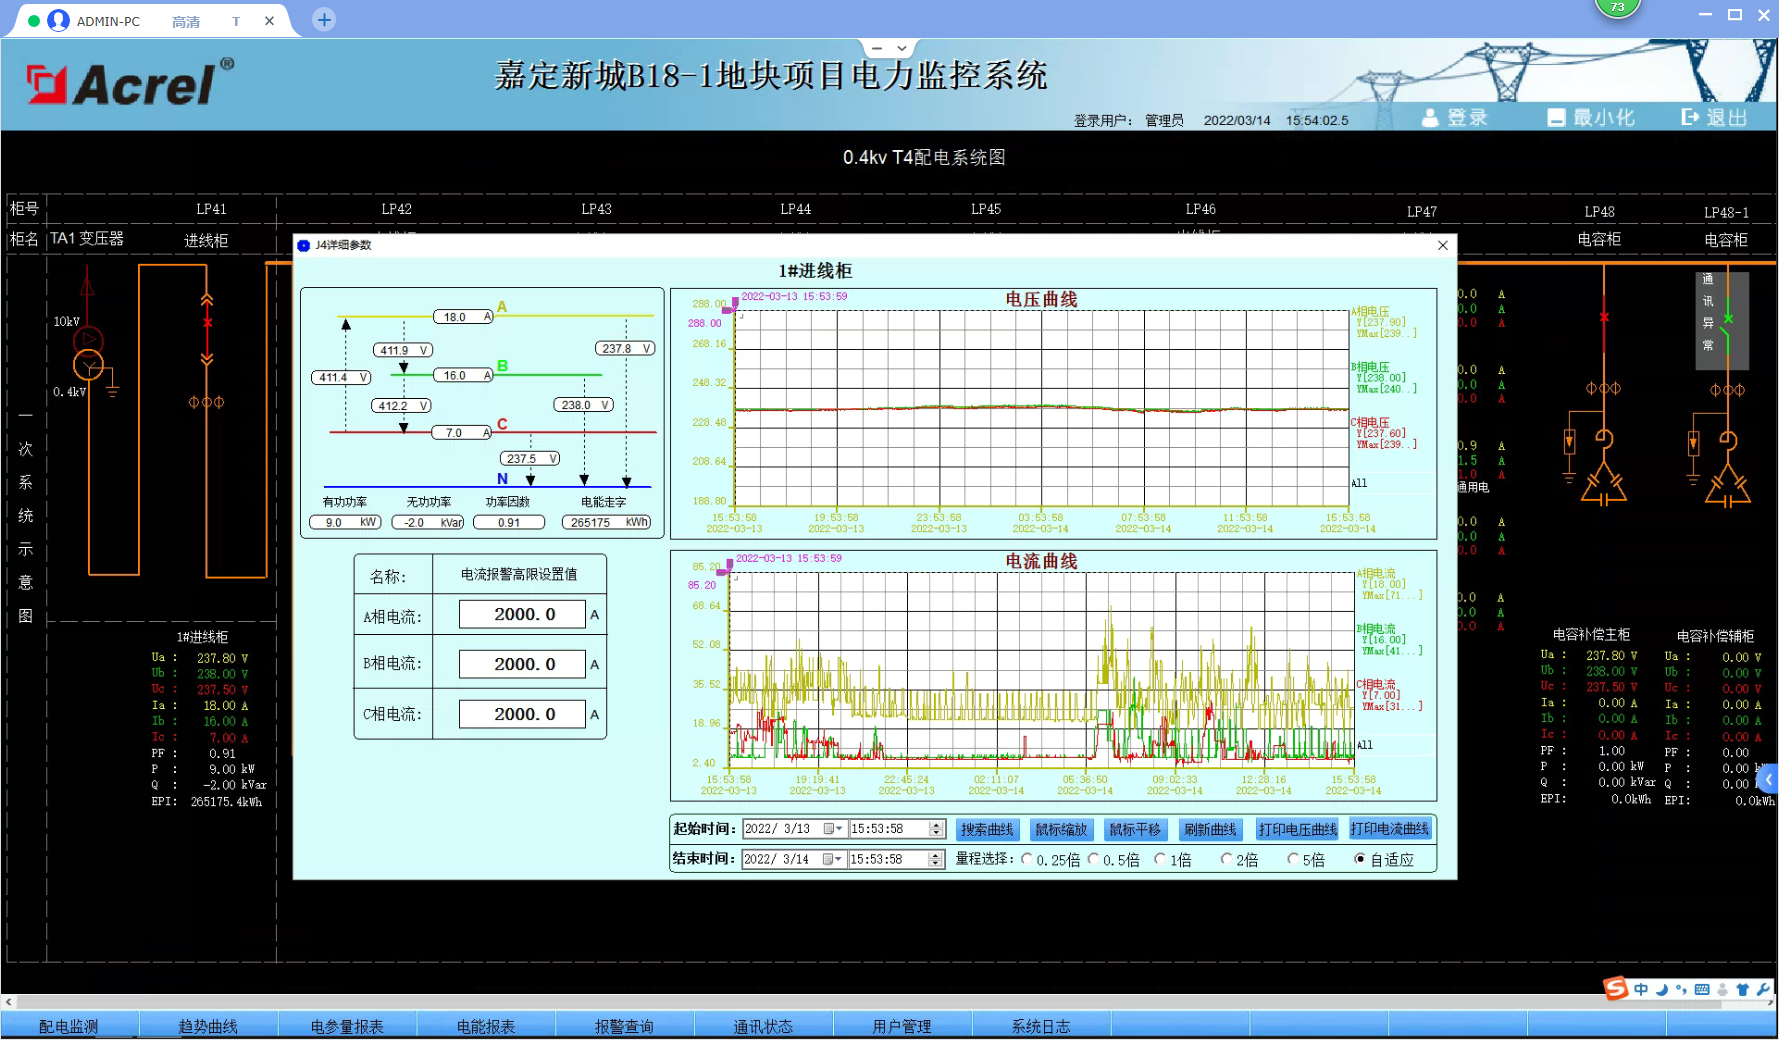Click the B相电流 alarm limit field

[x=522, y=664]
